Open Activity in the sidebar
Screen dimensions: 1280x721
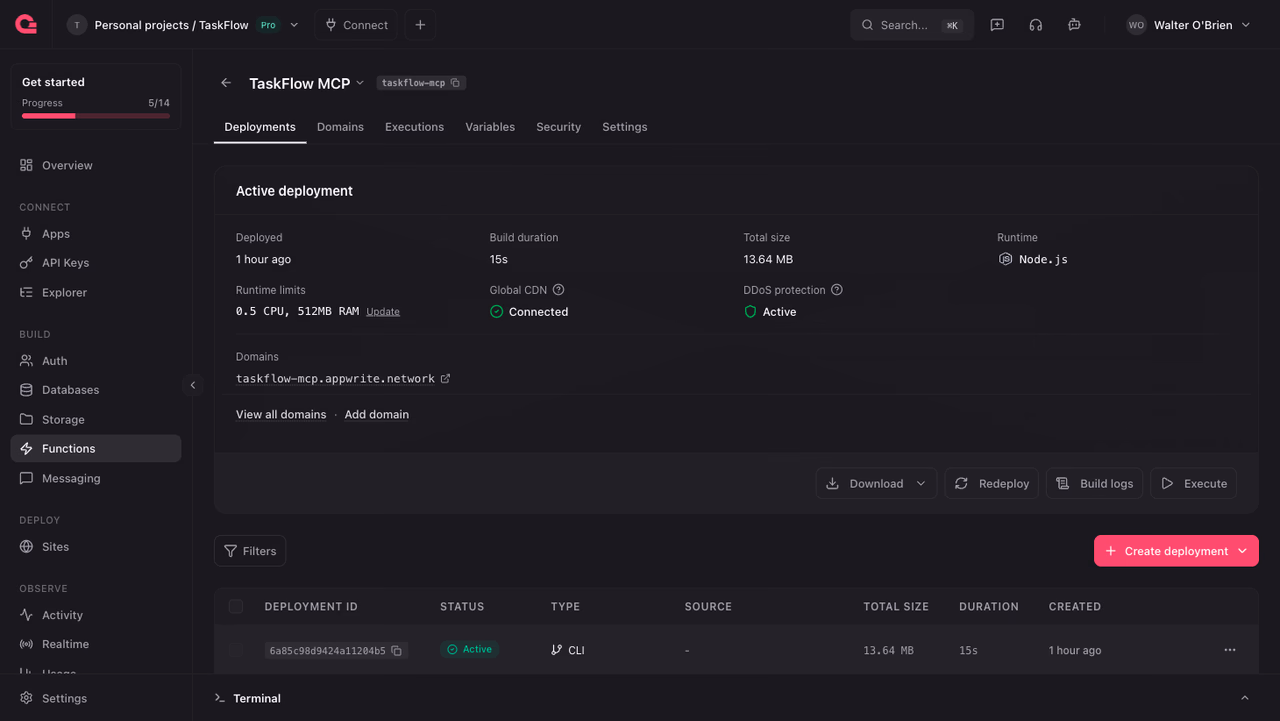coord(96,616)
